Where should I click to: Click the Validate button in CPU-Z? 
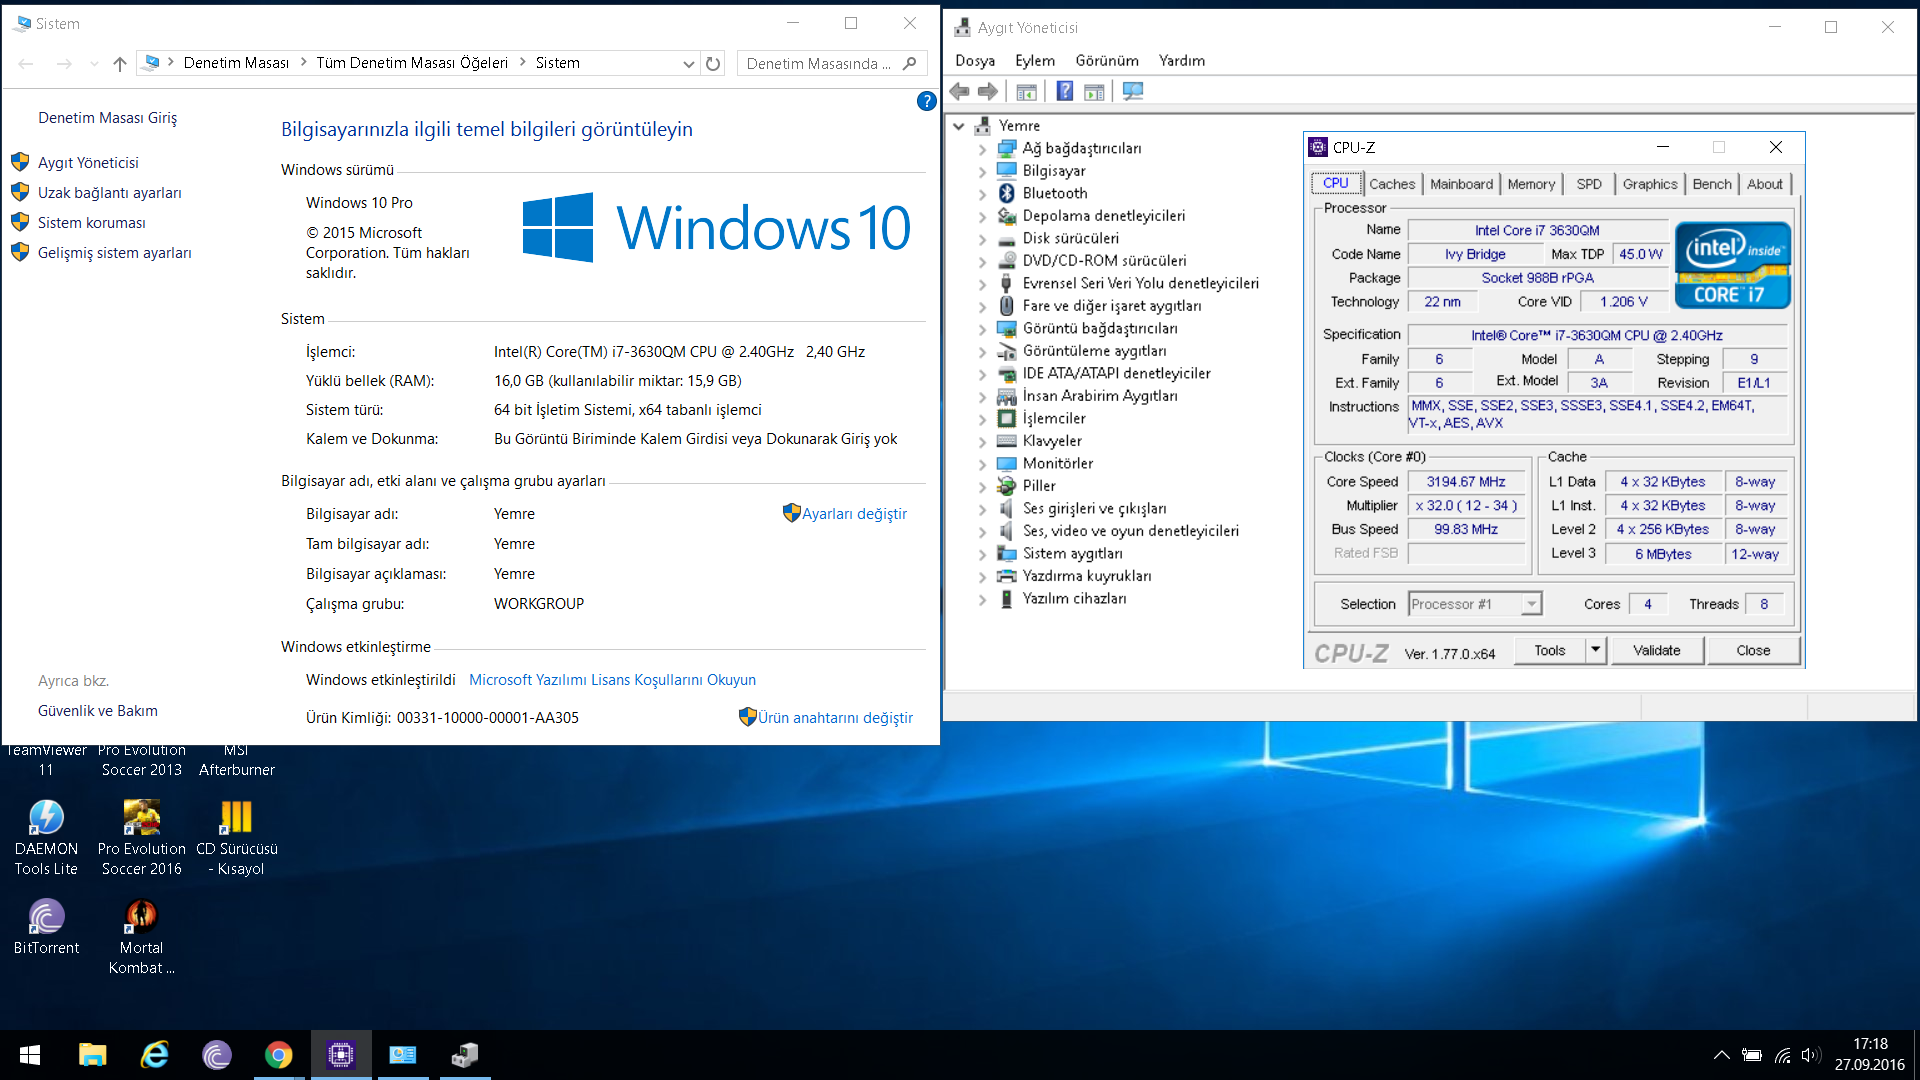coord(1655,649)
